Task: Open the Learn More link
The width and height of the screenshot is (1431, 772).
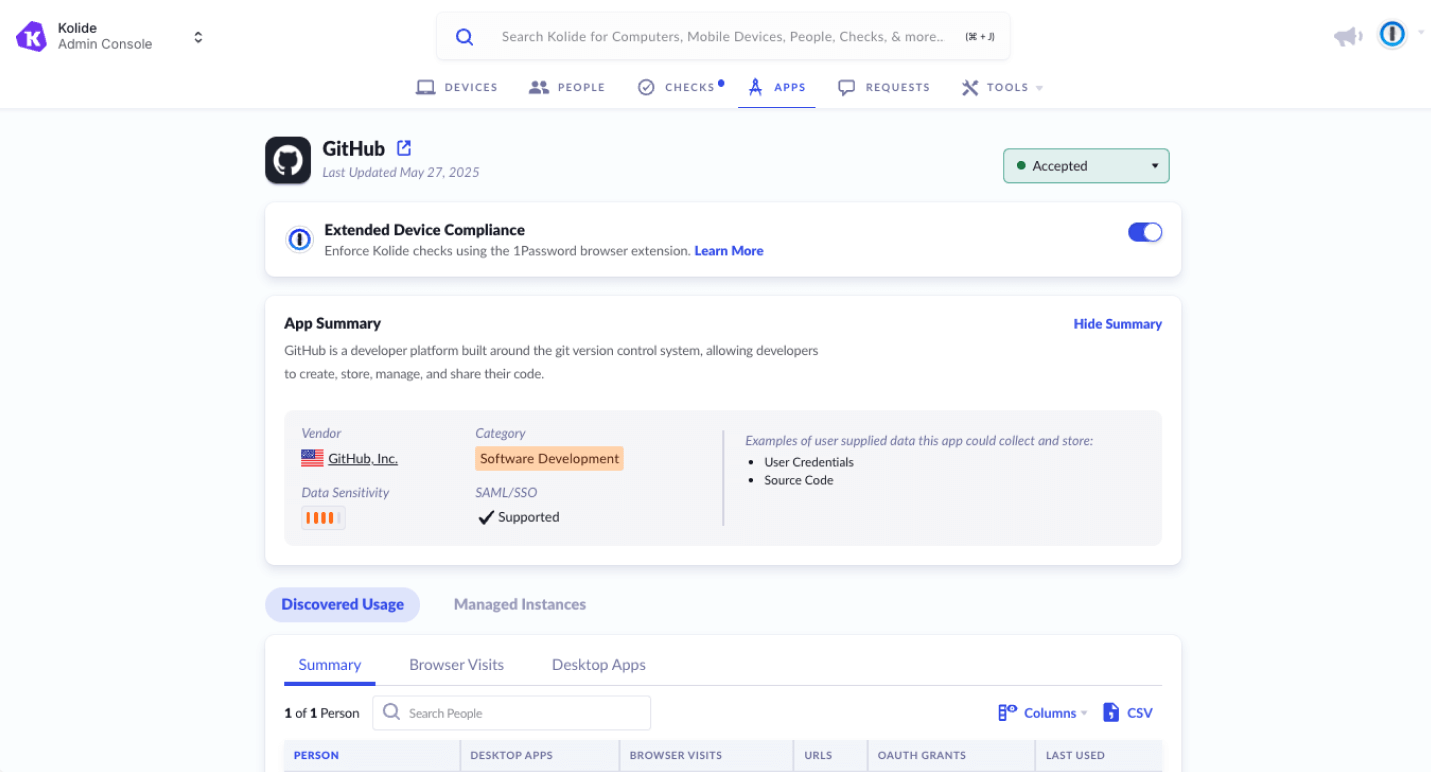Action: (x=728, y=250)
